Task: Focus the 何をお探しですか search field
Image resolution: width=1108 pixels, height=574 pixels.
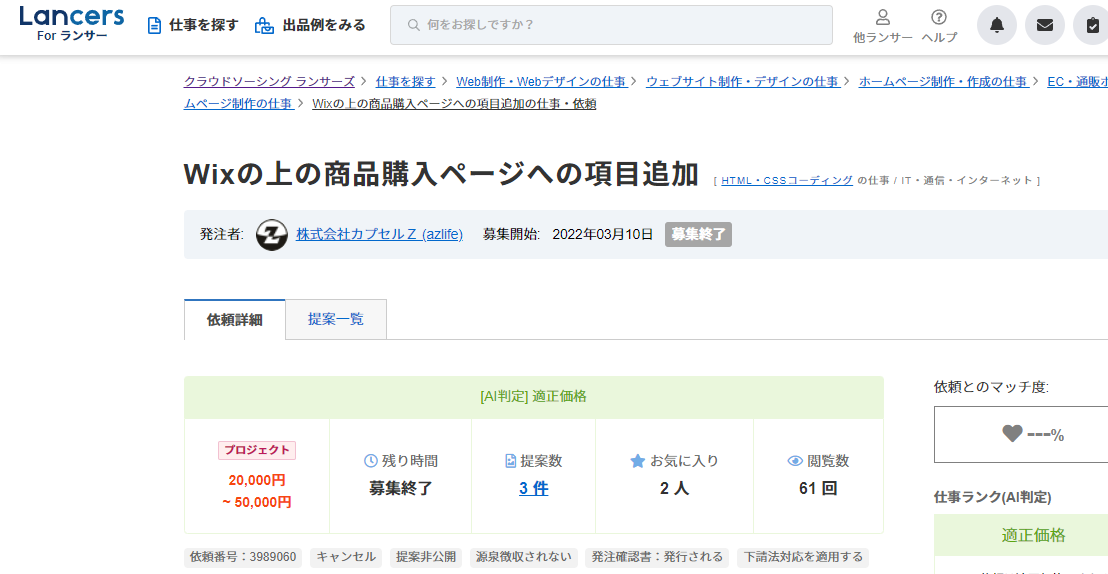Action: (611, 25)
